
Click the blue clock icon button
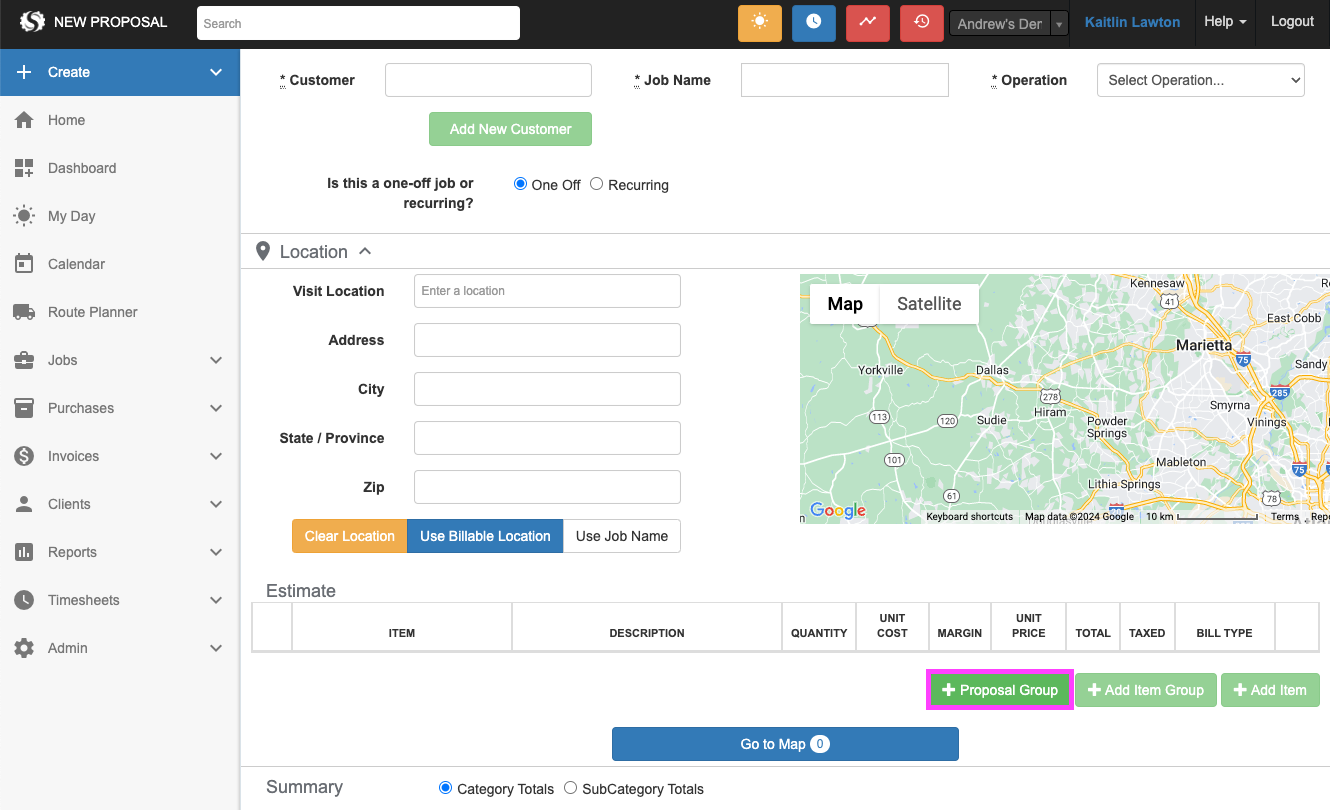[814, 22]
